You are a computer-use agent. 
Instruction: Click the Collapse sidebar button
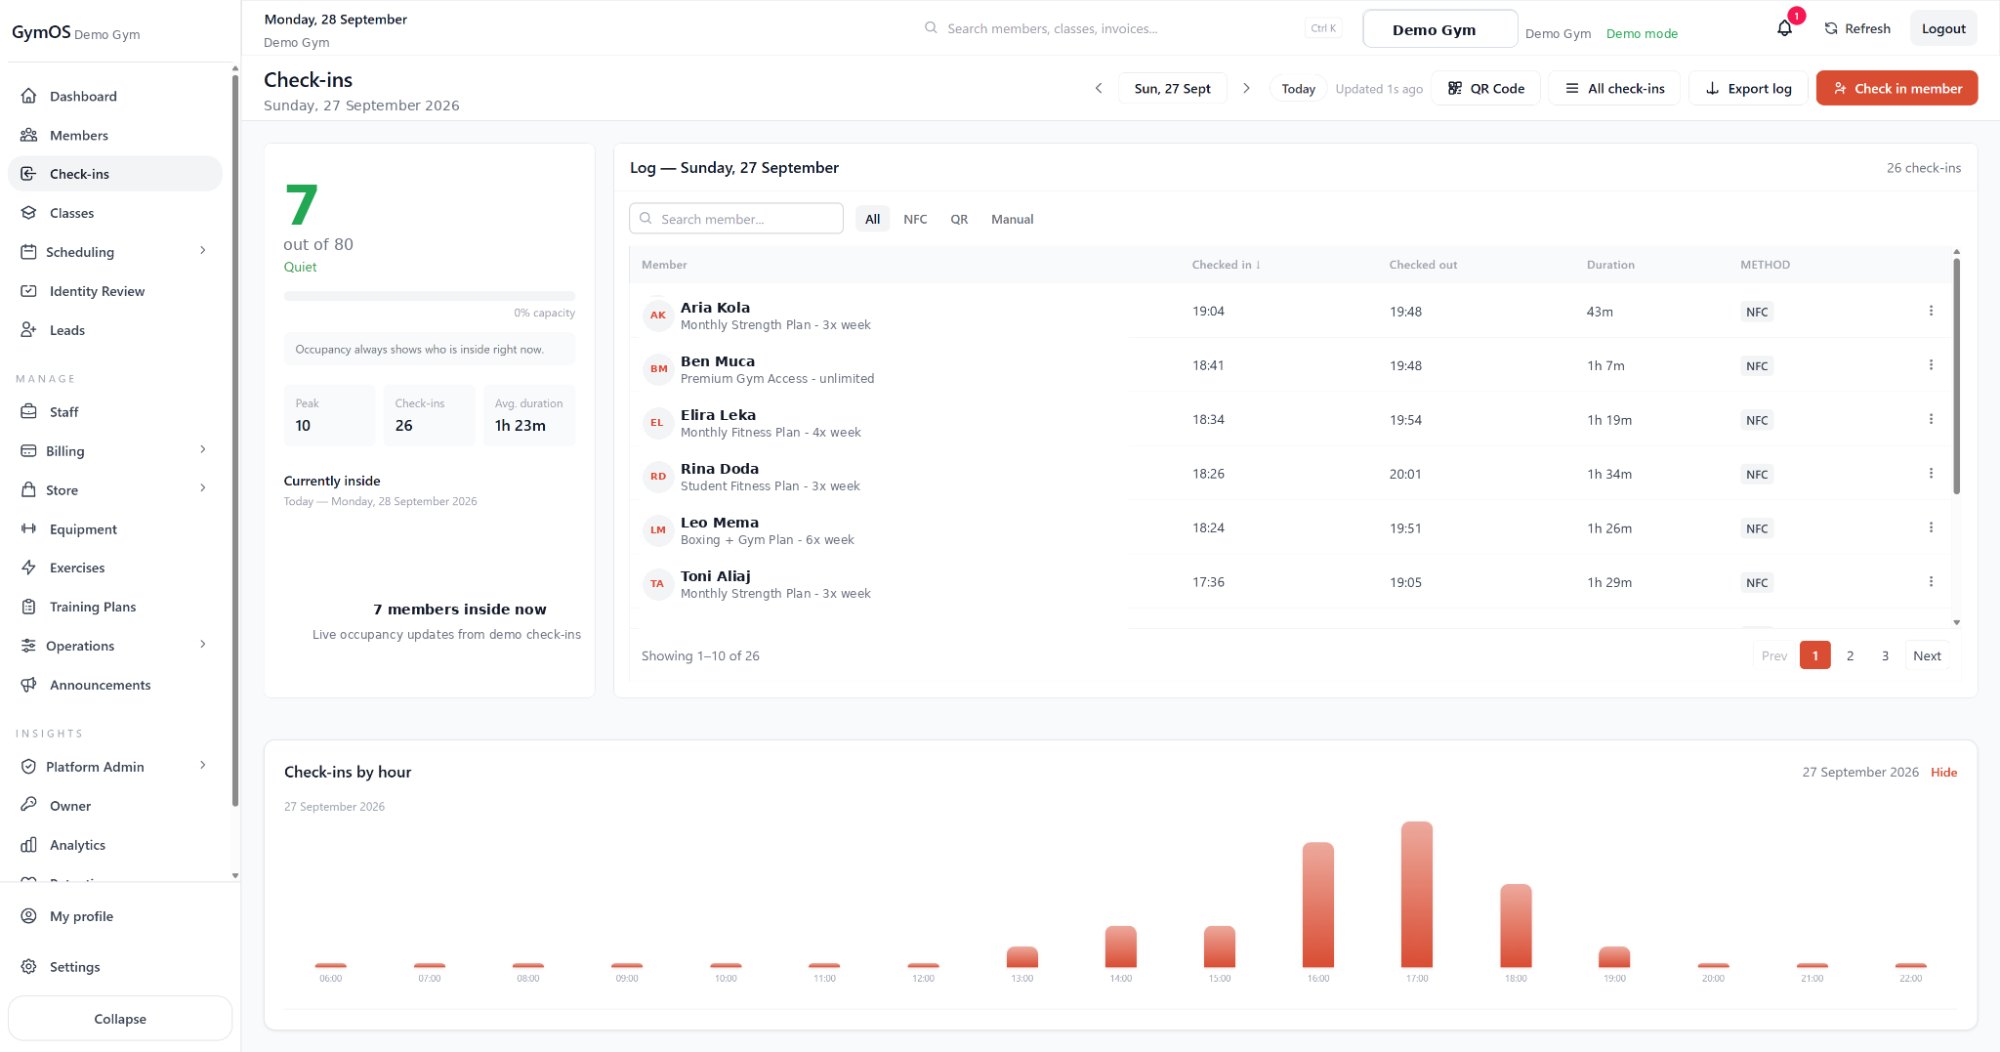(x=120, y=1019)
